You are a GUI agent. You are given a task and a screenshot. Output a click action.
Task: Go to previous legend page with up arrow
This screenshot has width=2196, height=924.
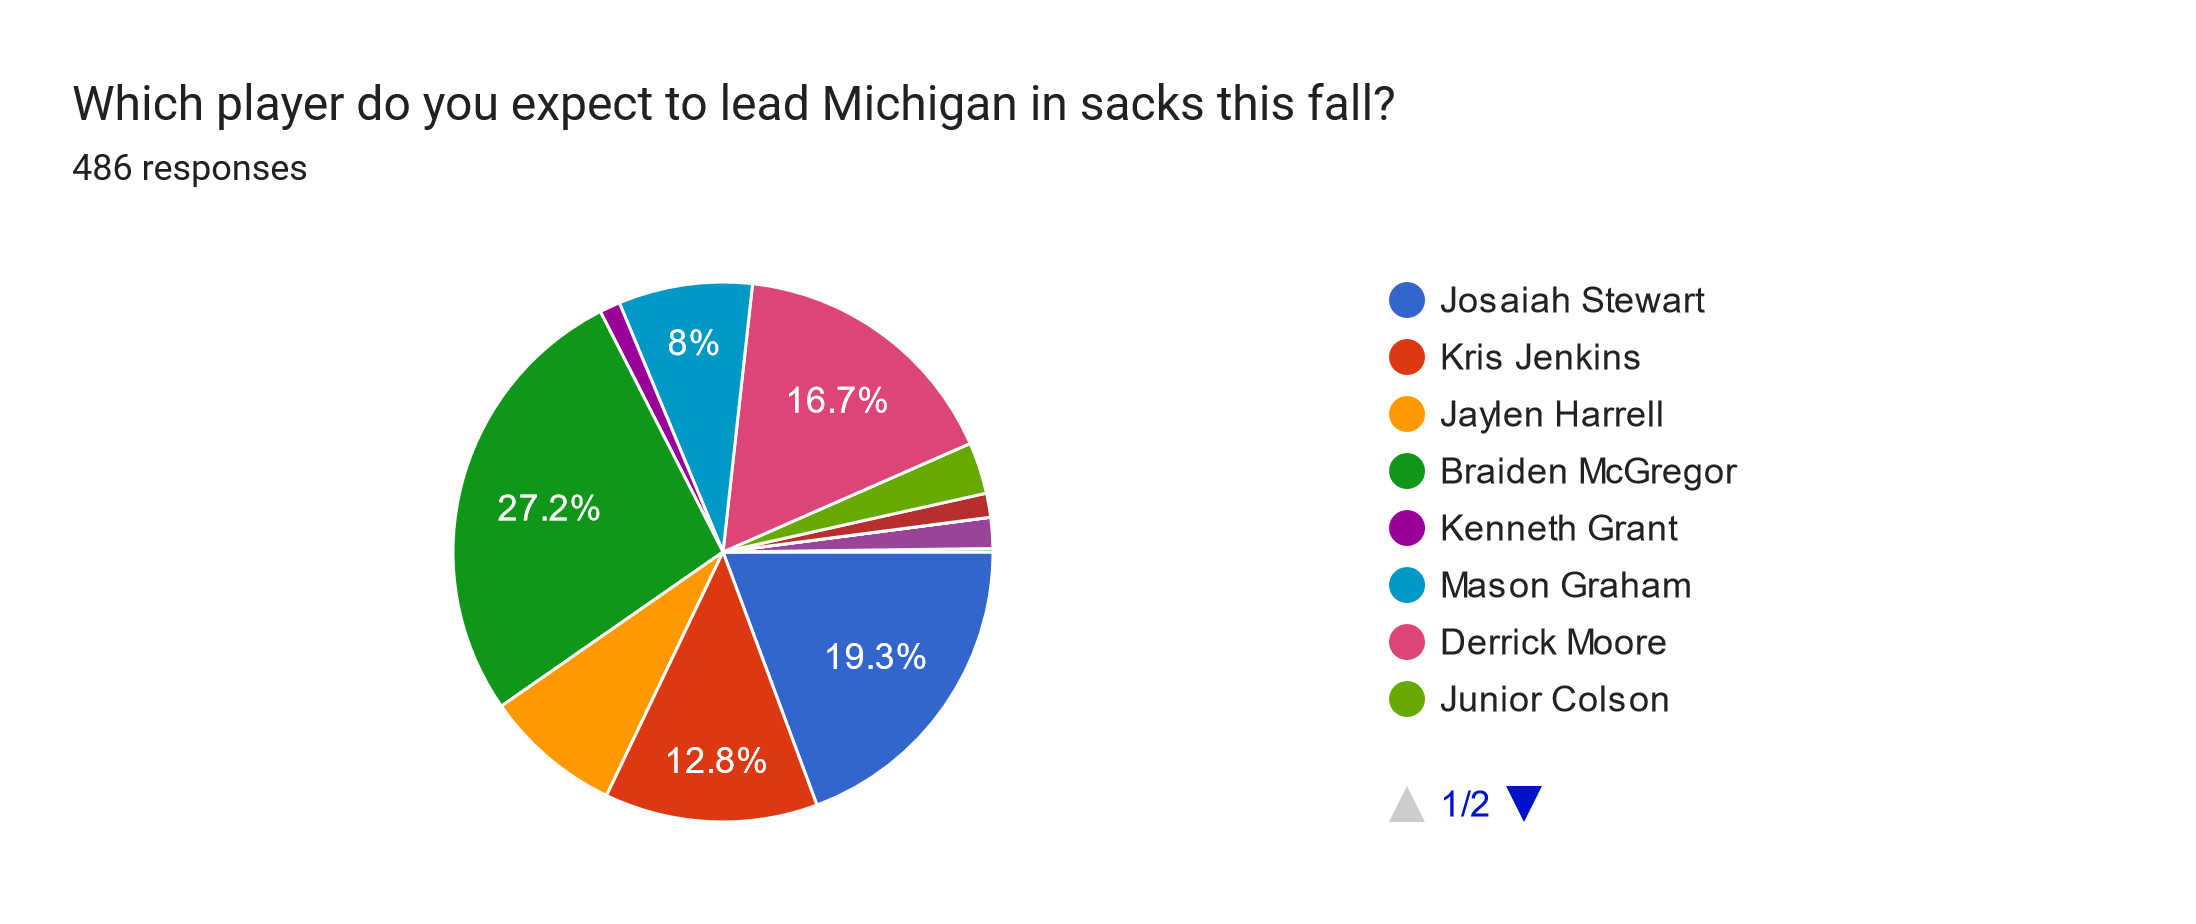[x=1406, y=804]
